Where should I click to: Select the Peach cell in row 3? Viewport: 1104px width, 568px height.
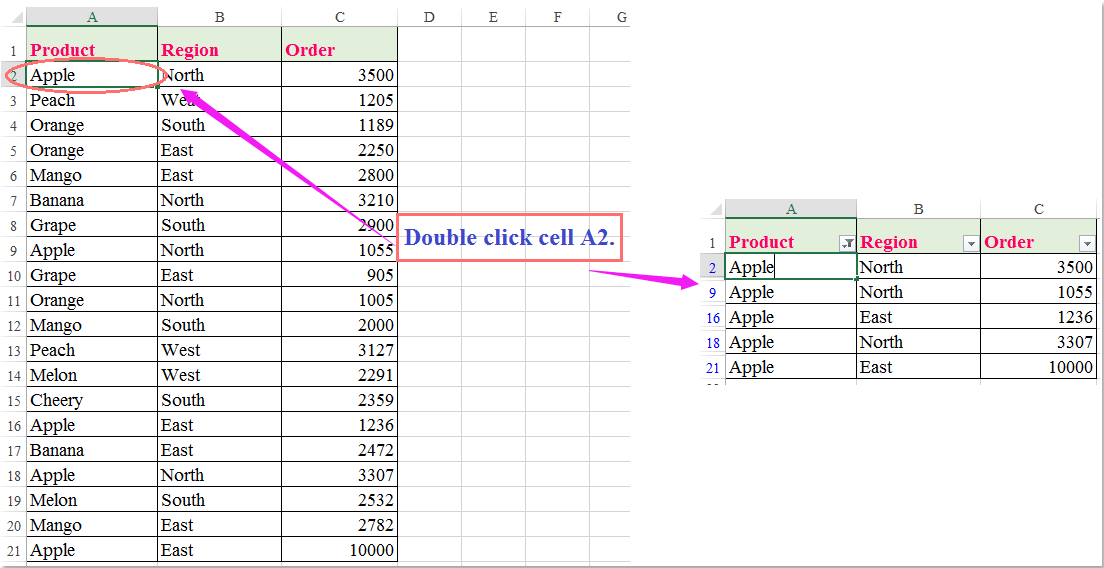(x=91, y=100)
